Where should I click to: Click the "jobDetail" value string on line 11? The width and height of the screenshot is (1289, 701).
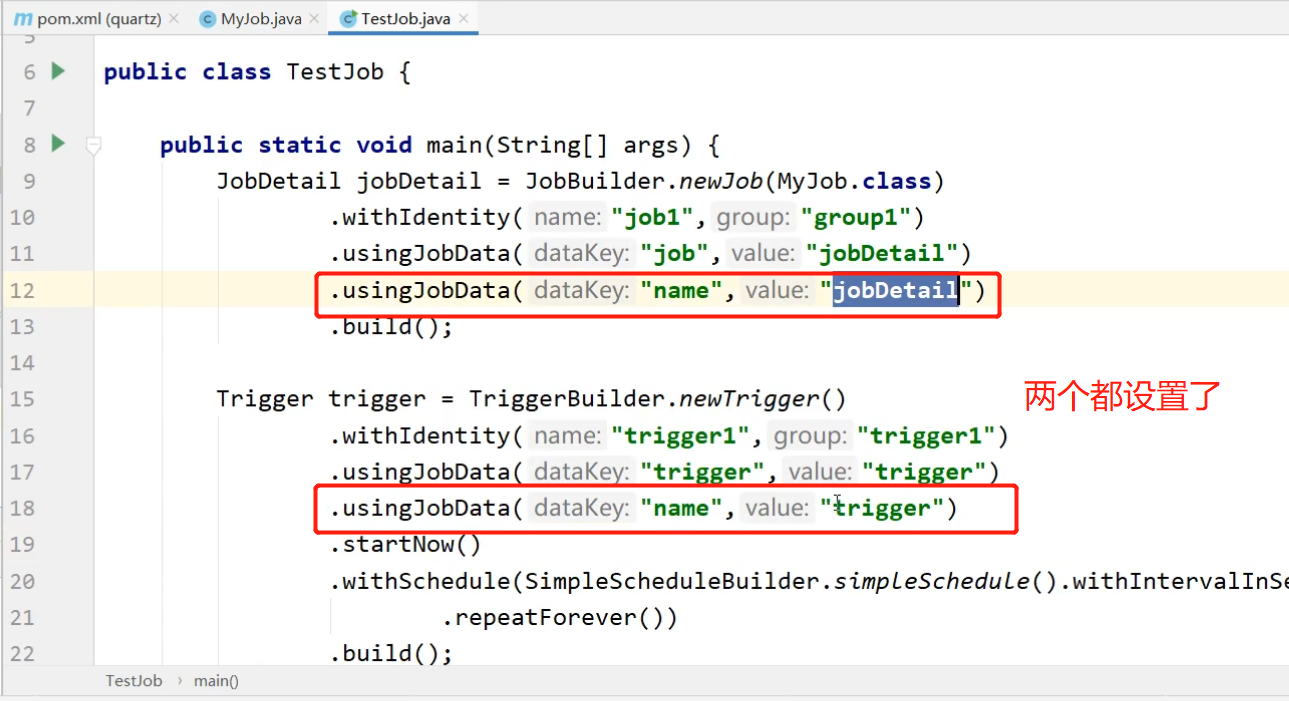click(882, 253)
